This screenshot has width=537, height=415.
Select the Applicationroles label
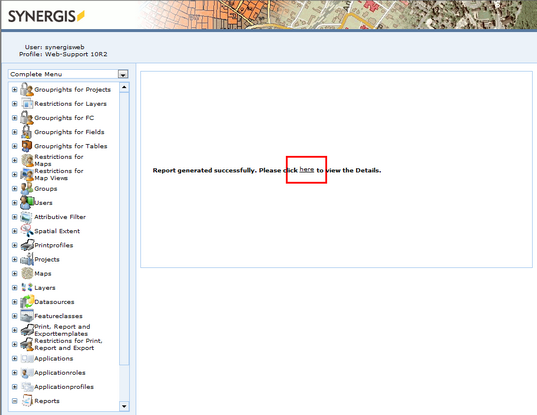[x=60, y=373]
